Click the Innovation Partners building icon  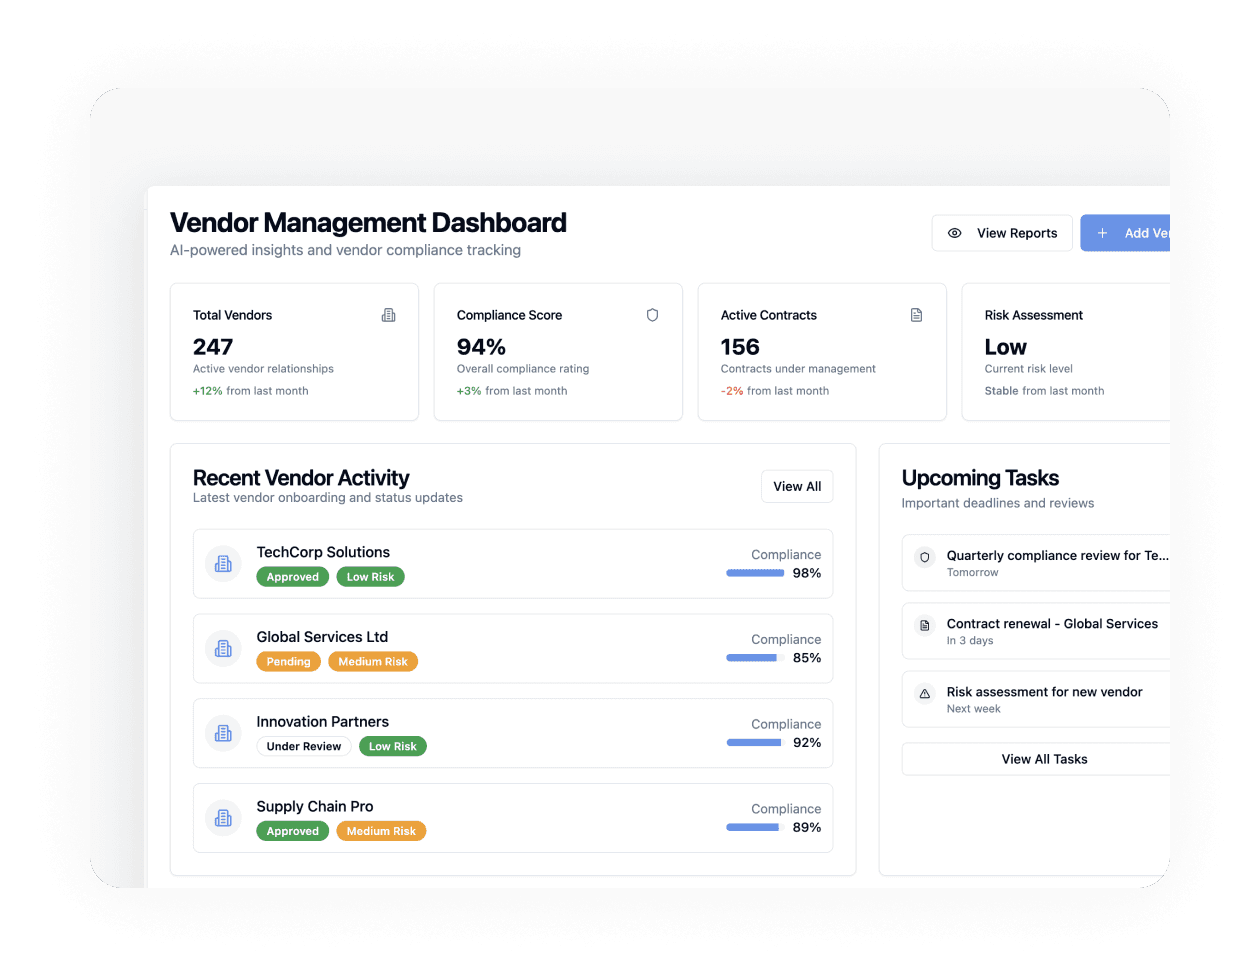pos(223,734)
